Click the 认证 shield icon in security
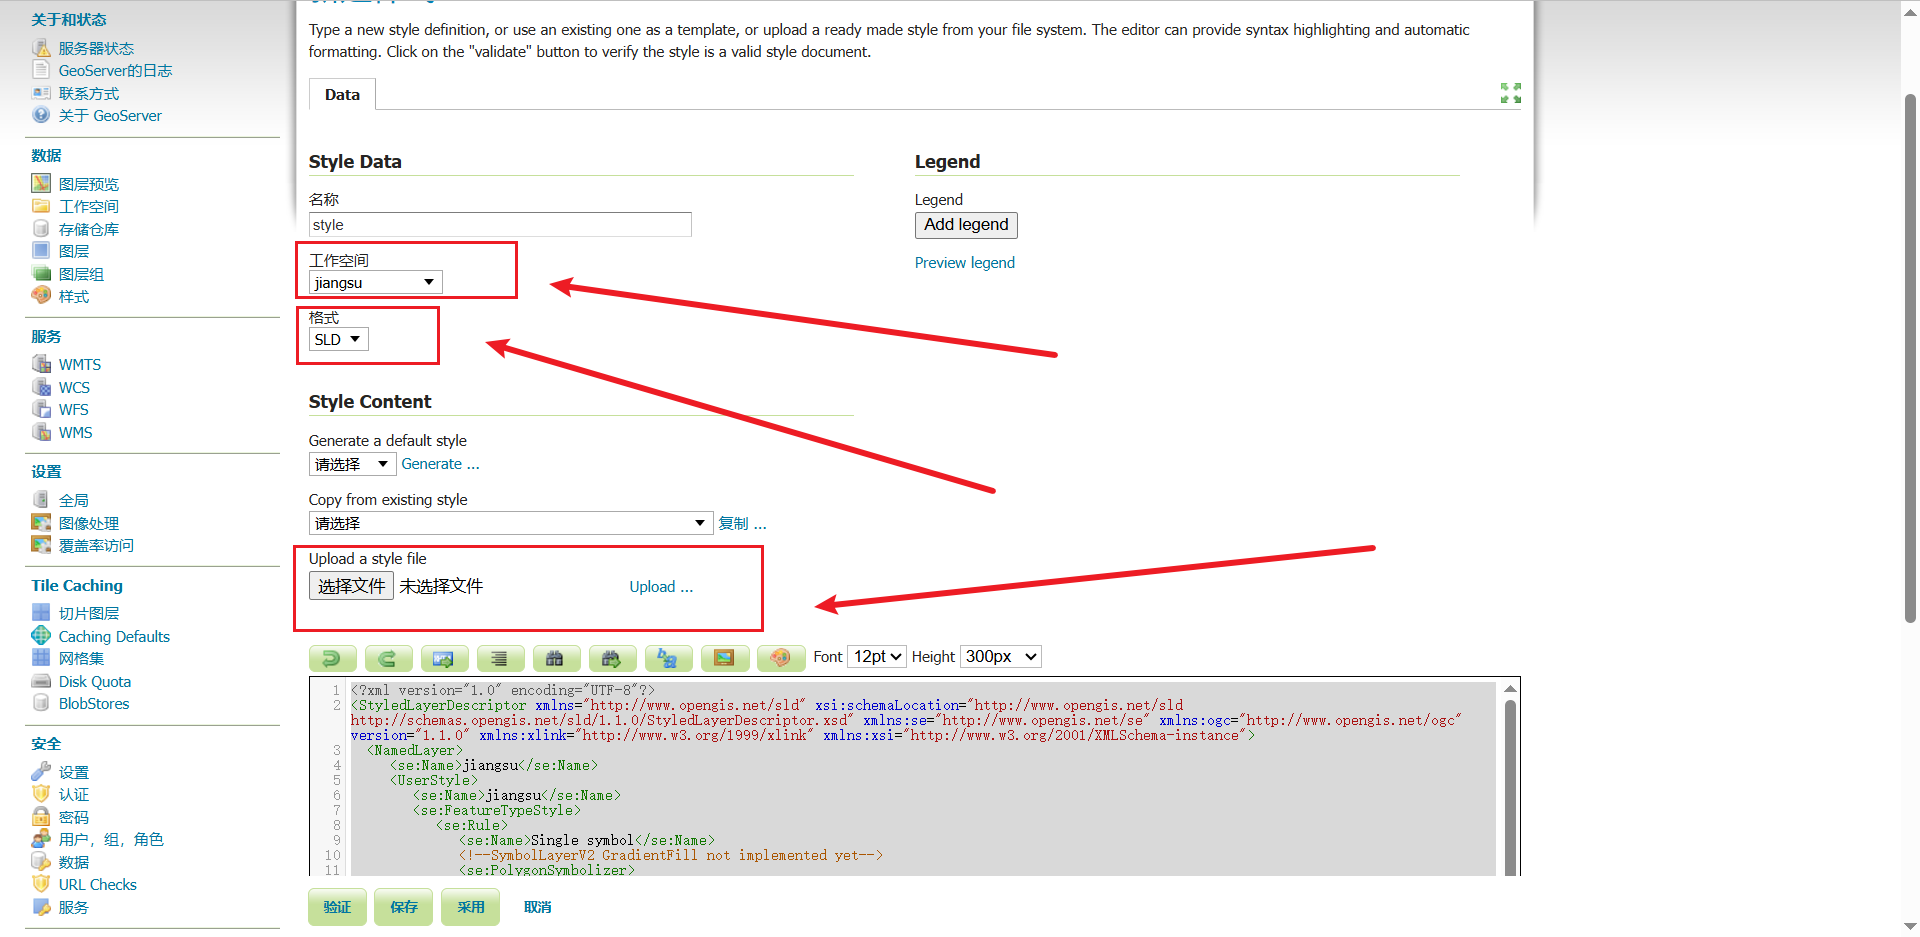Viewport: 1920px width, 937px height. pos(41,794)
